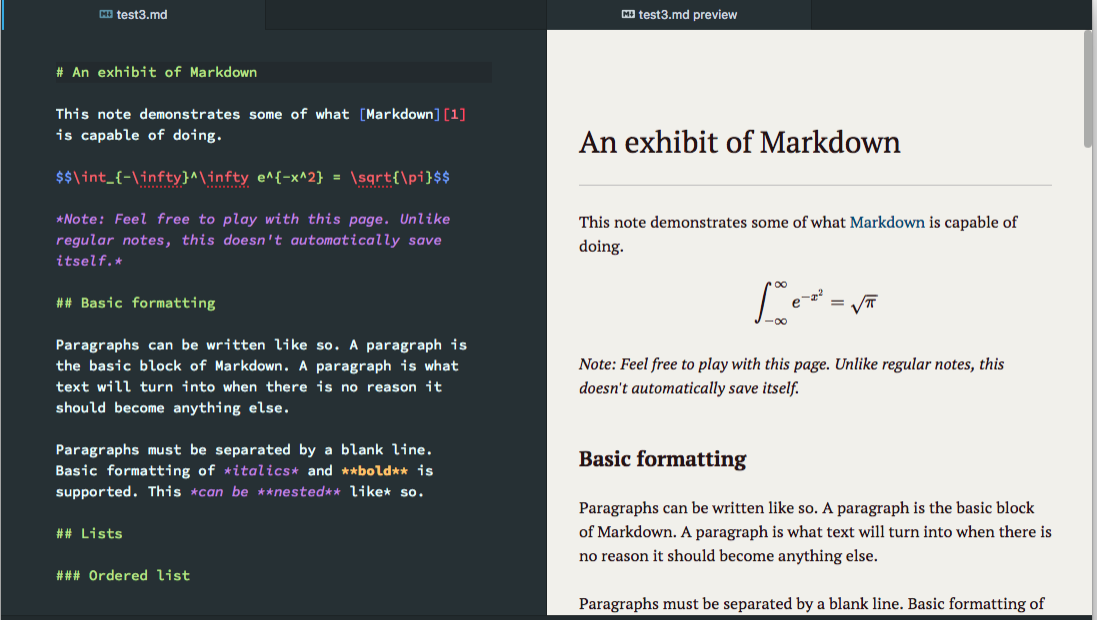Click the LaTeX integral source line in the editor
1097x620 pixels.
[252, 177]
